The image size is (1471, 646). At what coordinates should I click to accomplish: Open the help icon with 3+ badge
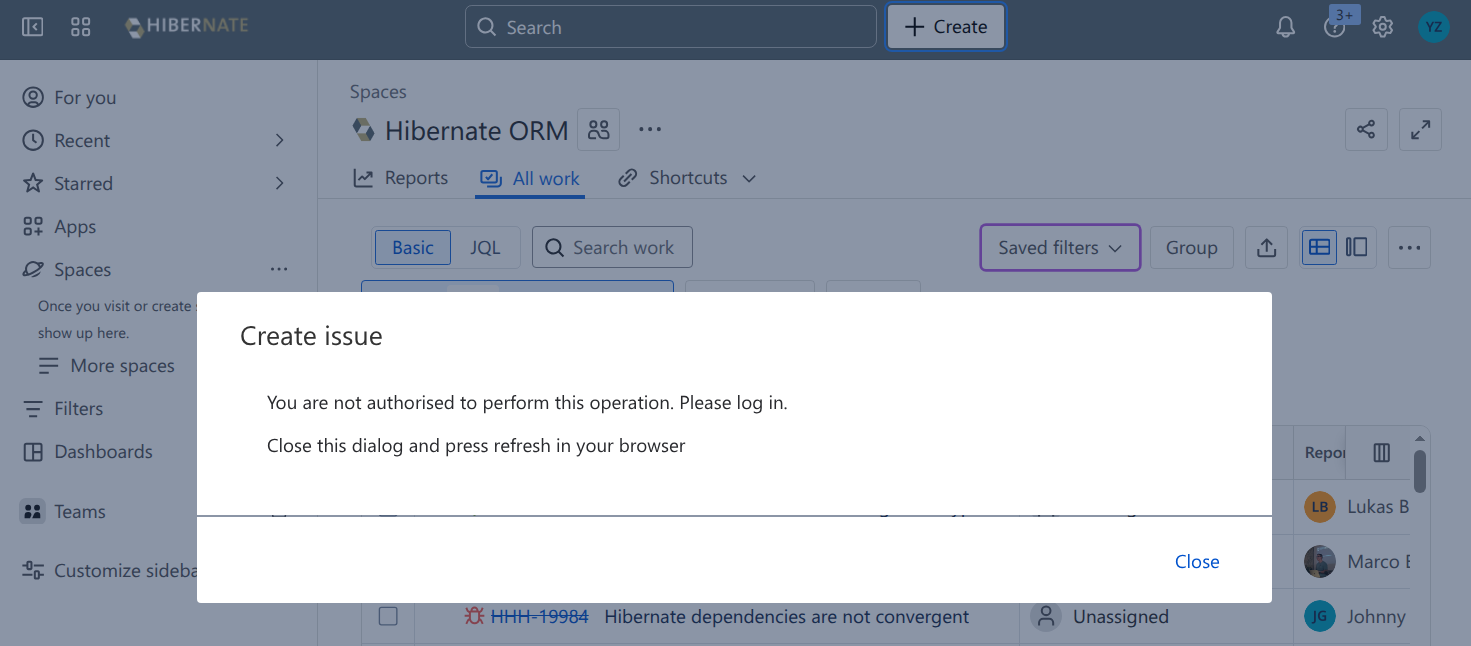[1334, 27]
